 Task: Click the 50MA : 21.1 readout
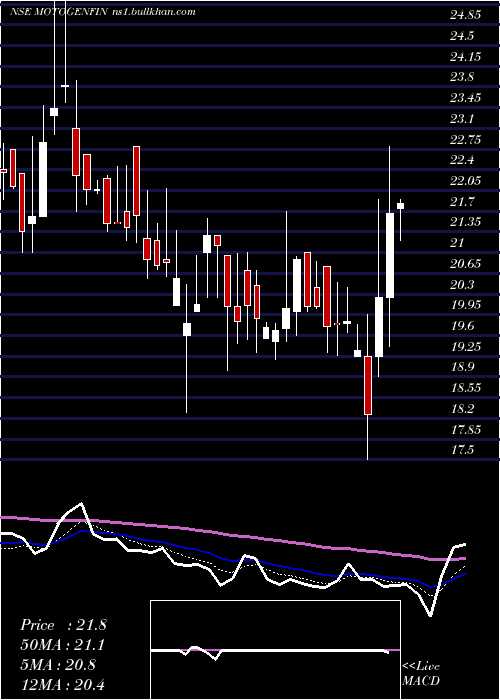63,645
